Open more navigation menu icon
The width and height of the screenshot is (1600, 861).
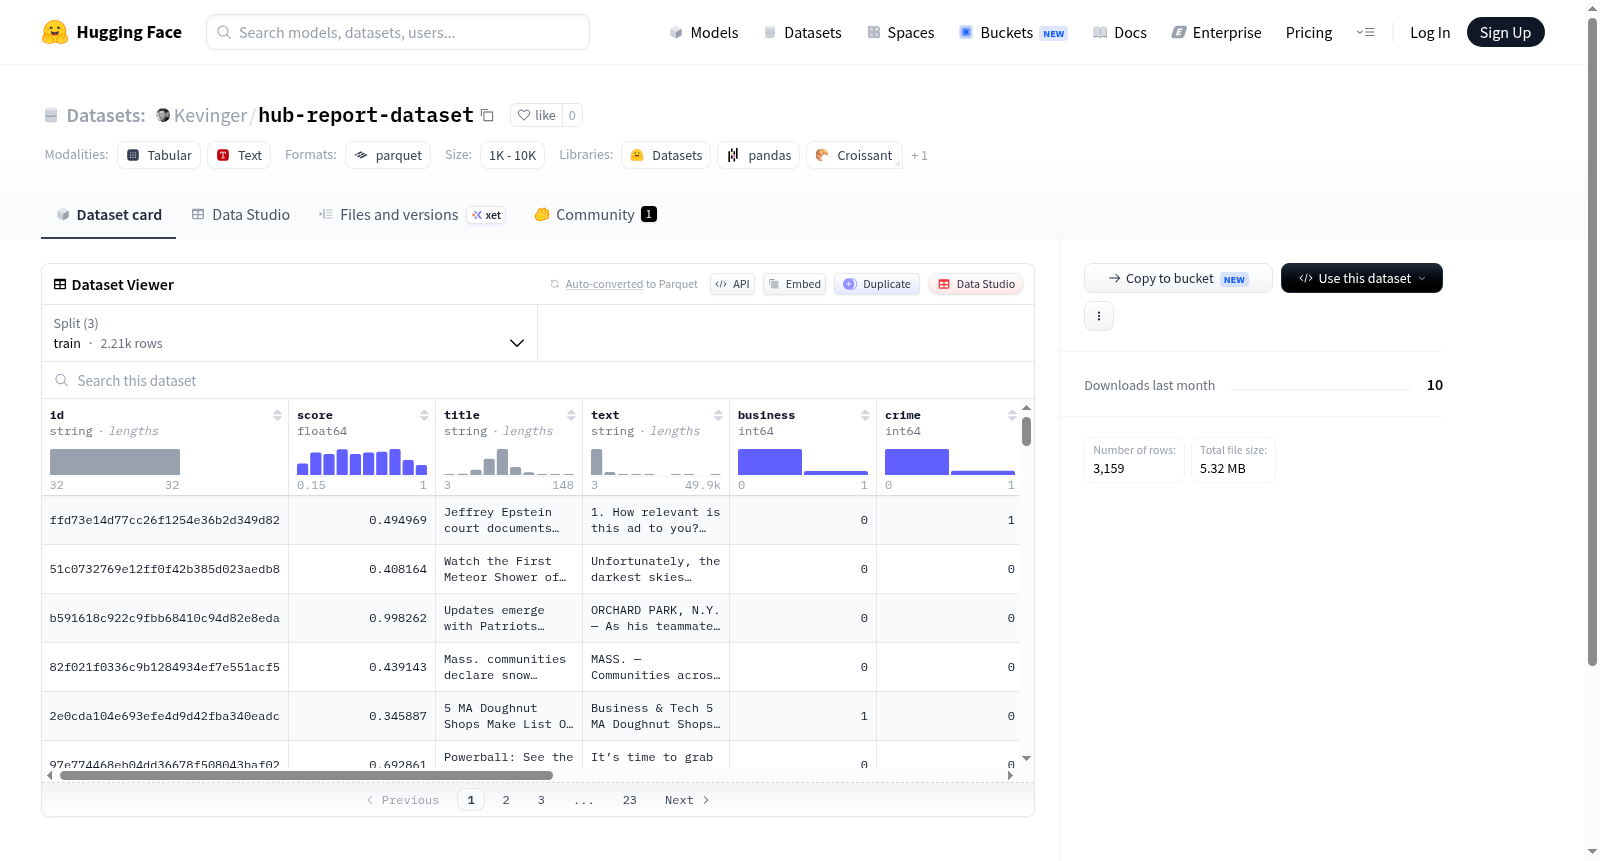1365,32
